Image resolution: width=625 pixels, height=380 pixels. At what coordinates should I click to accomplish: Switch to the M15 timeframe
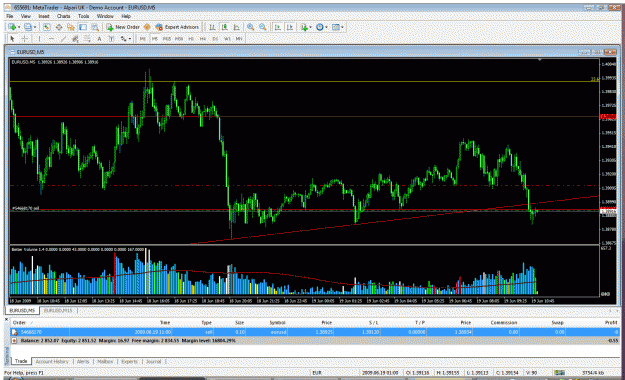click(x=167, y=39)
